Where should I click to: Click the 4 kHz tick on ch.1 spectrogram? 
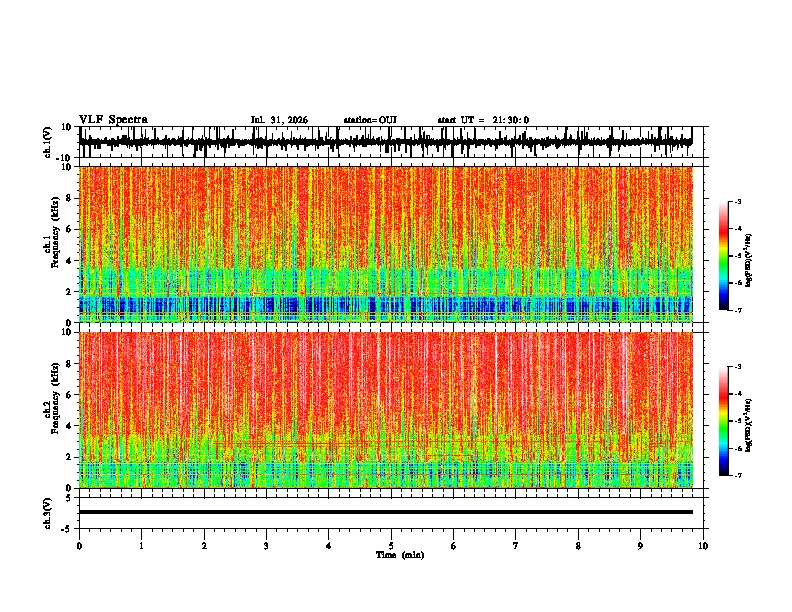pos(70,261)
